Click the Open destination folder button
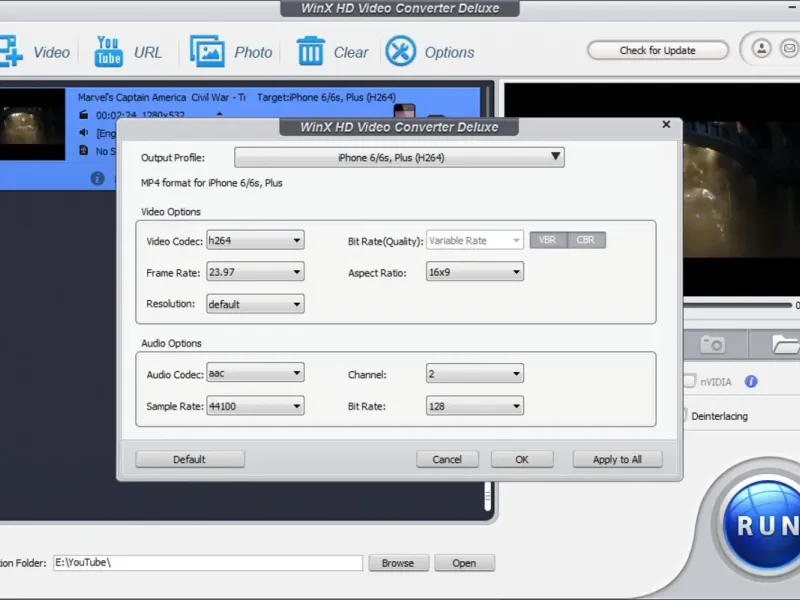This screenshot has width=800, height=600. click(464, 563)
